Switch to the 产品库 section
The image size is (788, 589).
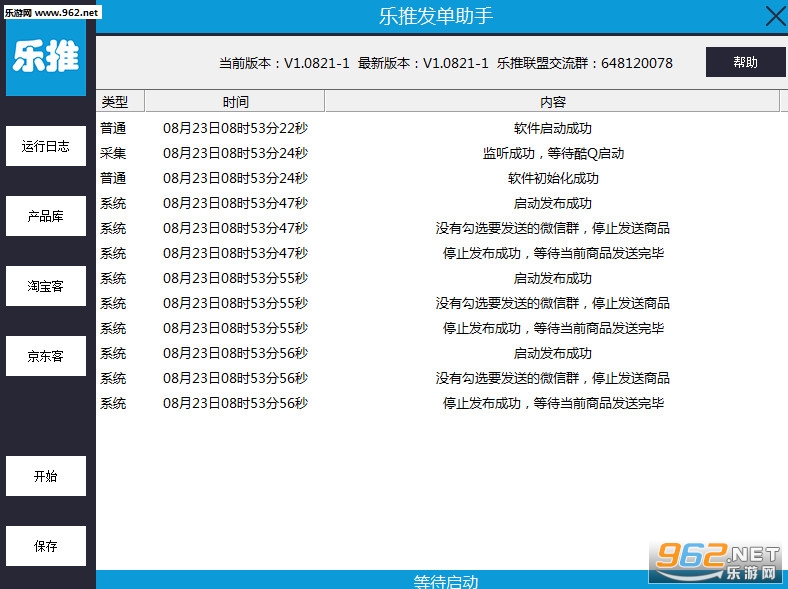click(x=46, y=216)
